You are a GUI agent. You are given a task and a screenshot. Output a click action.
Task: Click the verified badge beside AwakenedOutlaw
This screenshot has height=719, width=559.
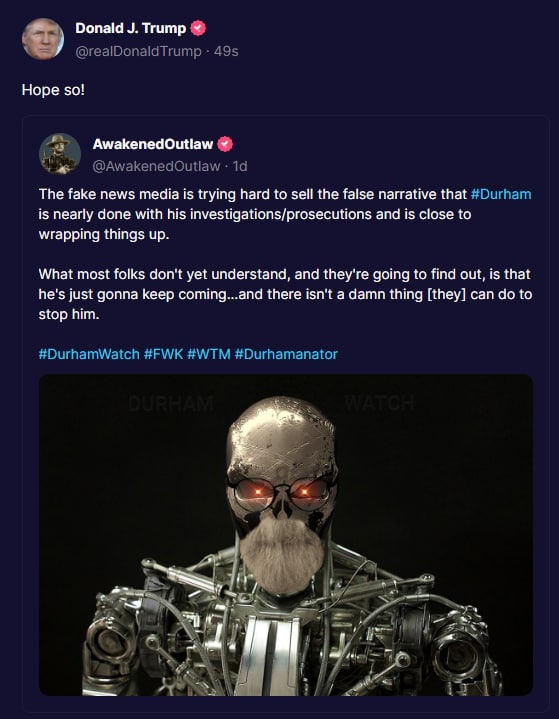click(225, 144)
